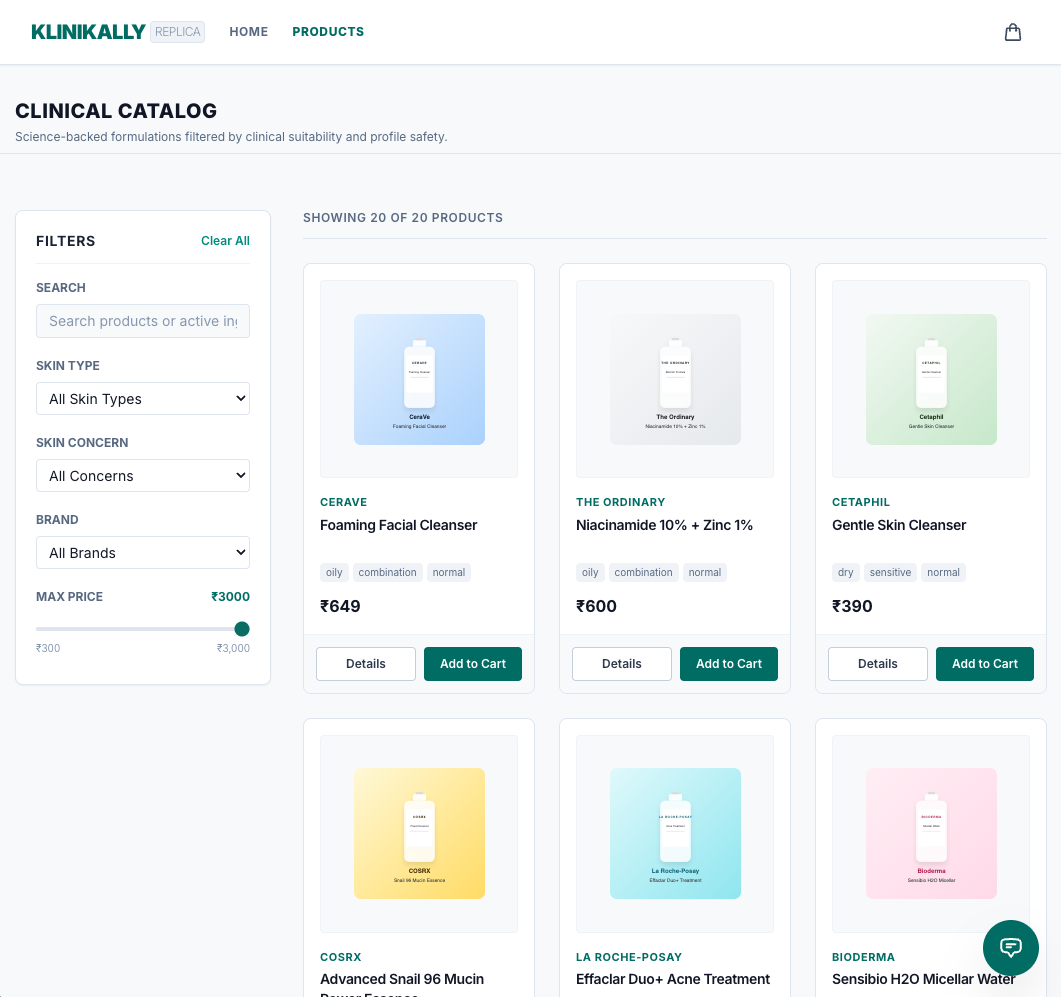Open Details for Niacinamide 10% + Zinc 1%
Viewport: 1061px width, 997px height.
pos(622,664)
